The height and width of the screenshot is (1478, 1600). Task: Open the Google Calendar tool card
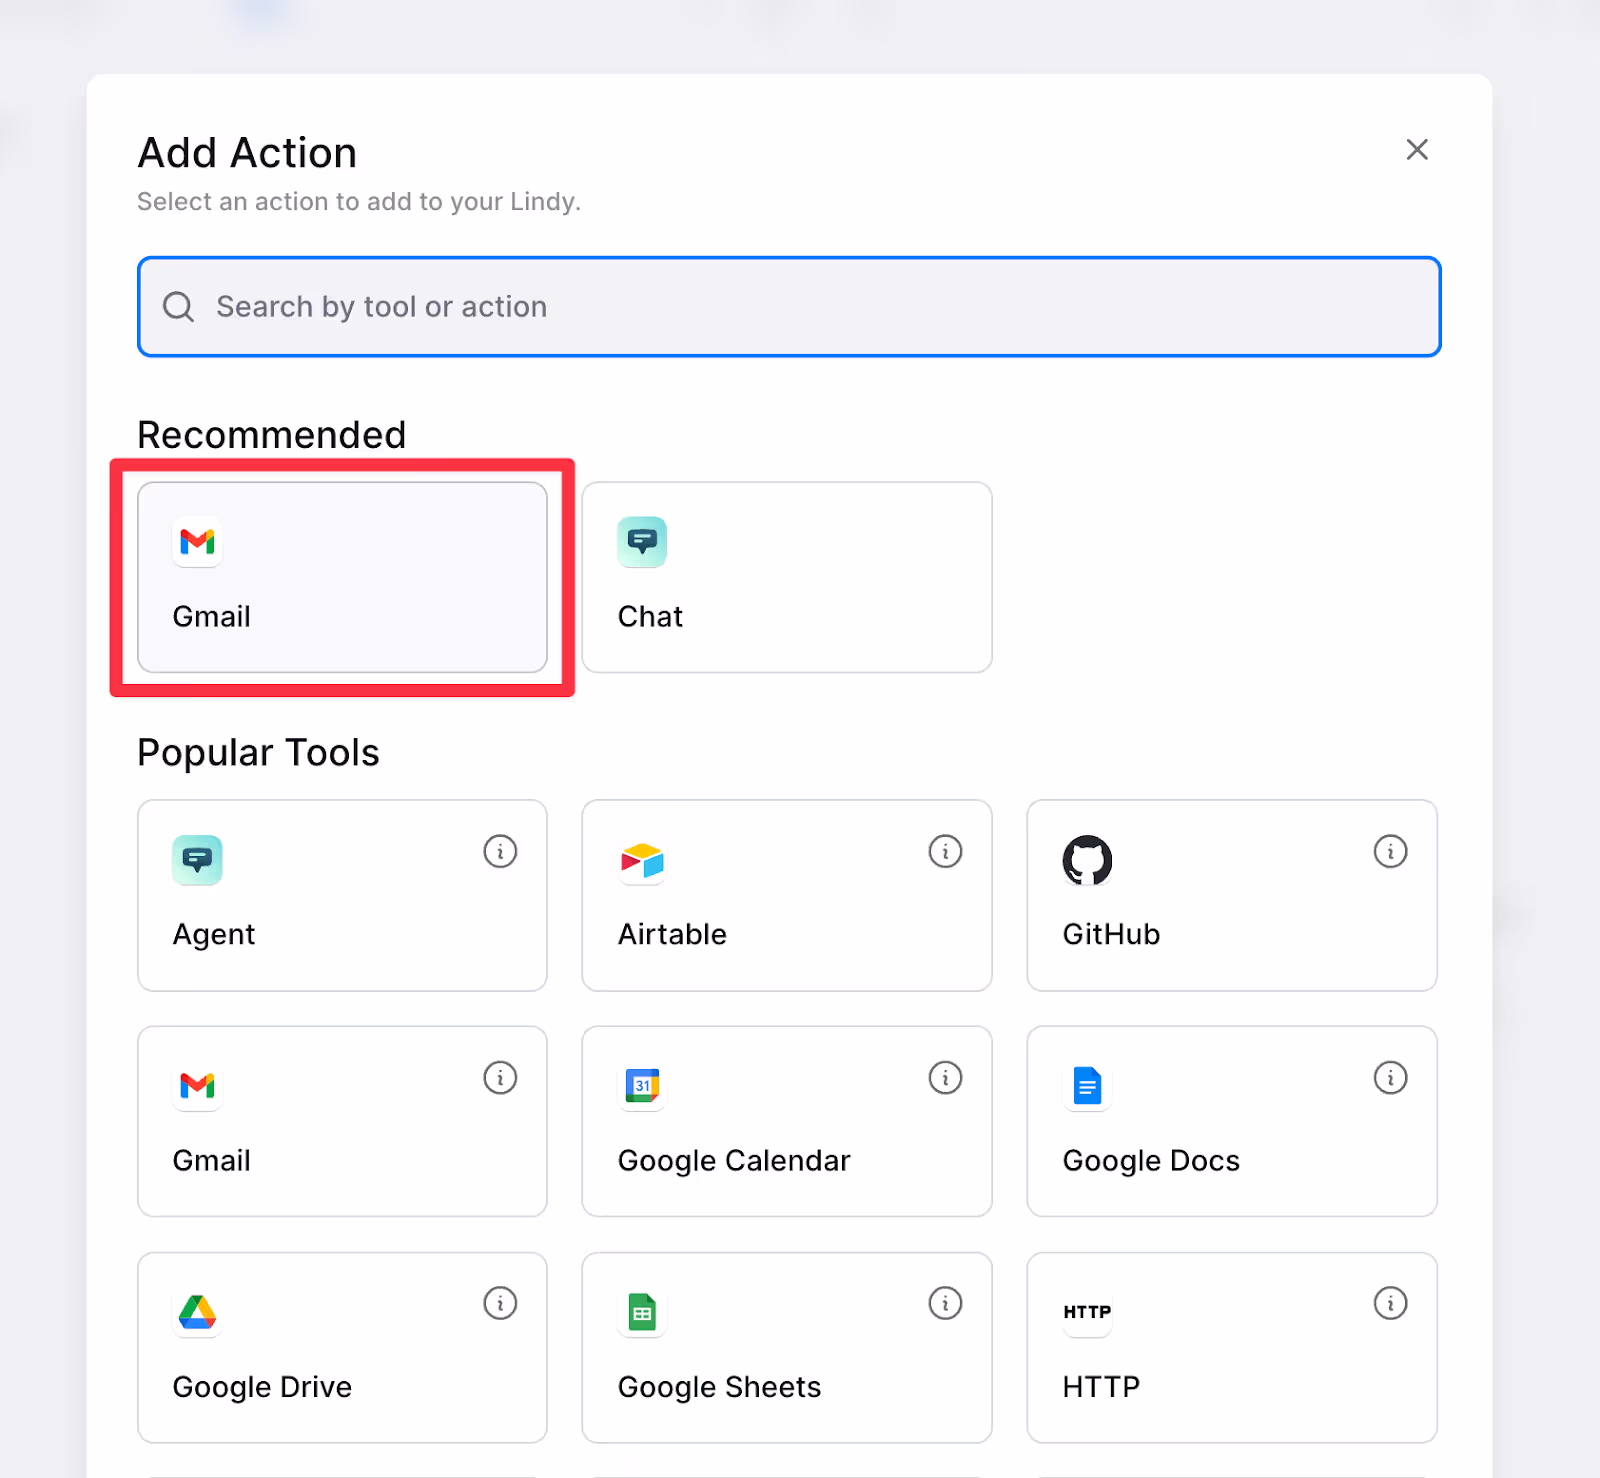(x=787, y=1121)
